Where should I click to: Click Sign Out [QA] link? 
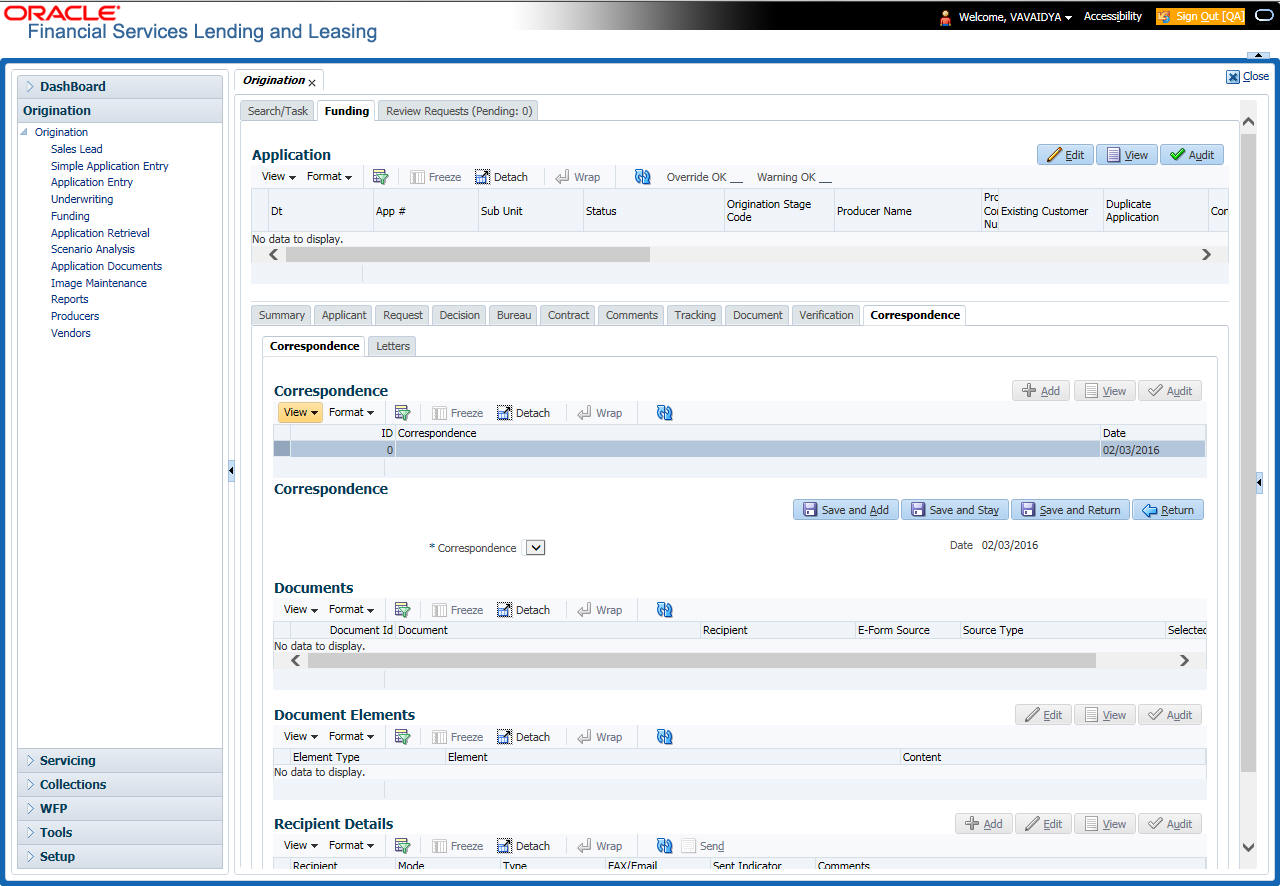1200,17
